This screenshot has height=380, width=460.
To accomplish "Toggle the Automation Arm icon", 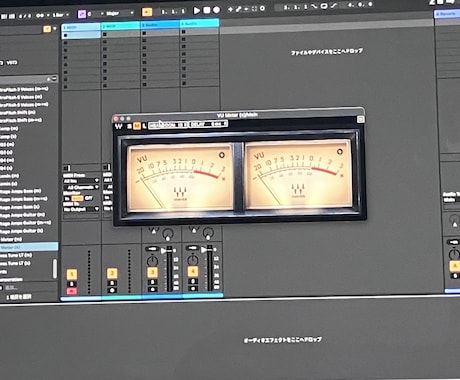I will (239, 9).
